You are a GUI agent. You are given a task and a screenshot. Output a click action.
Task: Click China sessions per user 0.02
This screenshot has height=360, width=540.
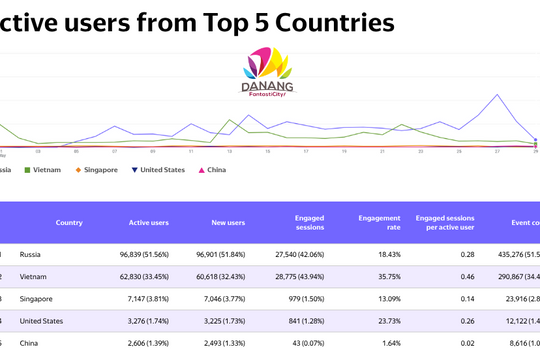coord(468,343)
